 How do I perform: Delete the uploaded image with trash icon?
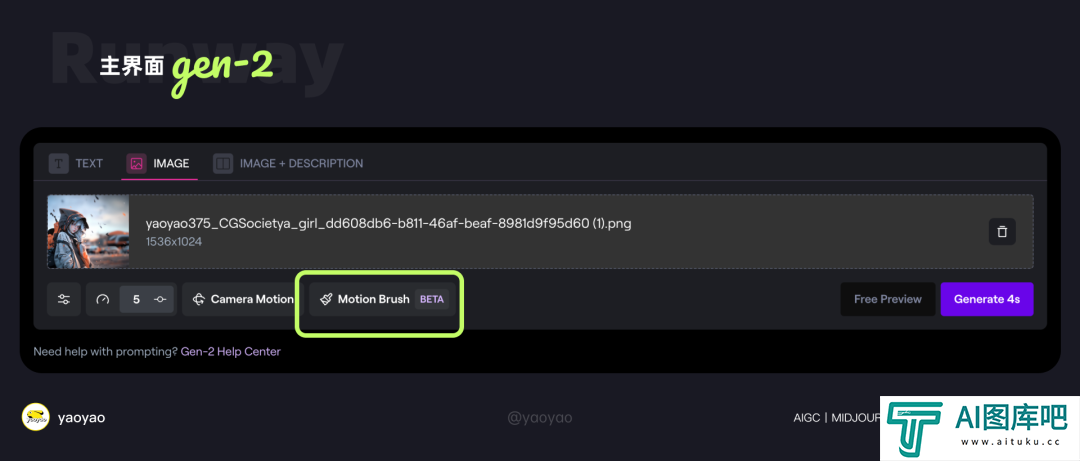tap(1001, 232)
